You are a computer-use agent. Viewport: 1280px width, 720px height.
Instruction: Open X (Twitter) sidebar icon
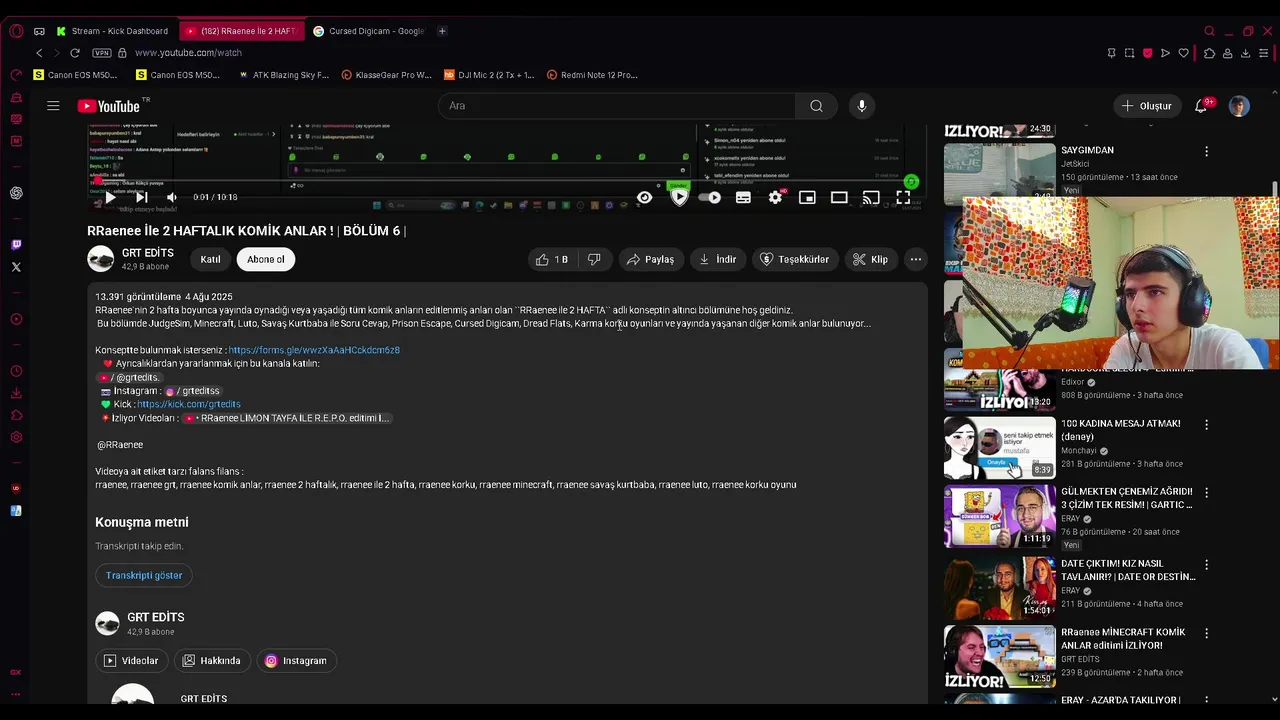16,267
